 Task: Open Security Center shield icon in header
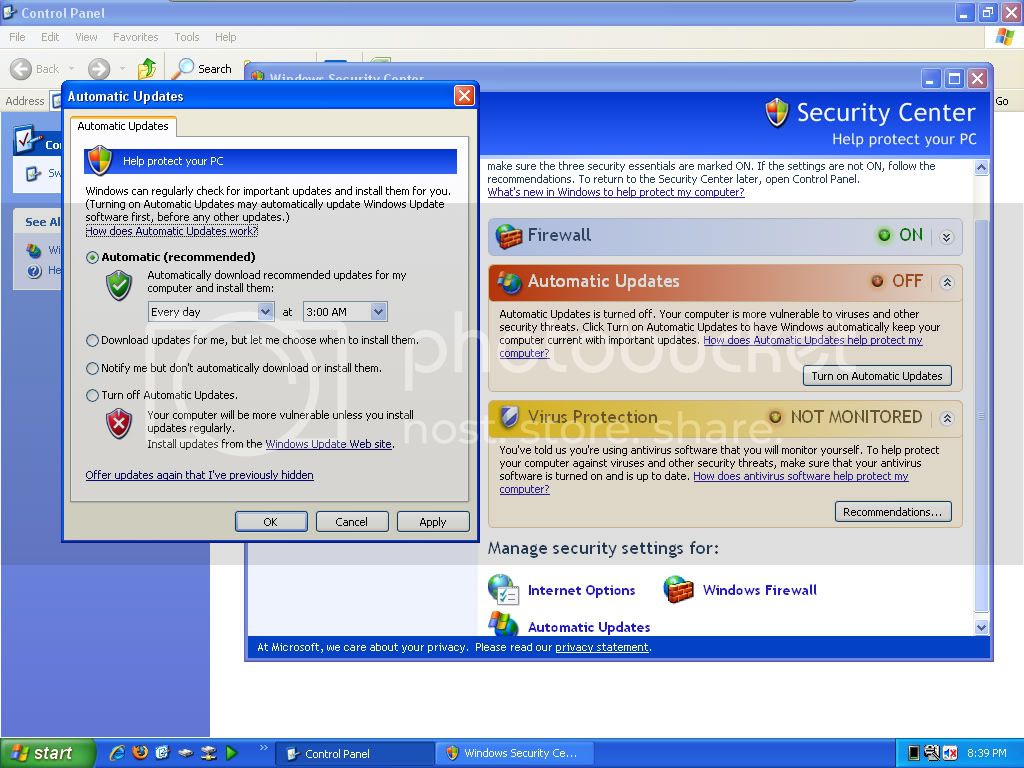coord(777,113)
